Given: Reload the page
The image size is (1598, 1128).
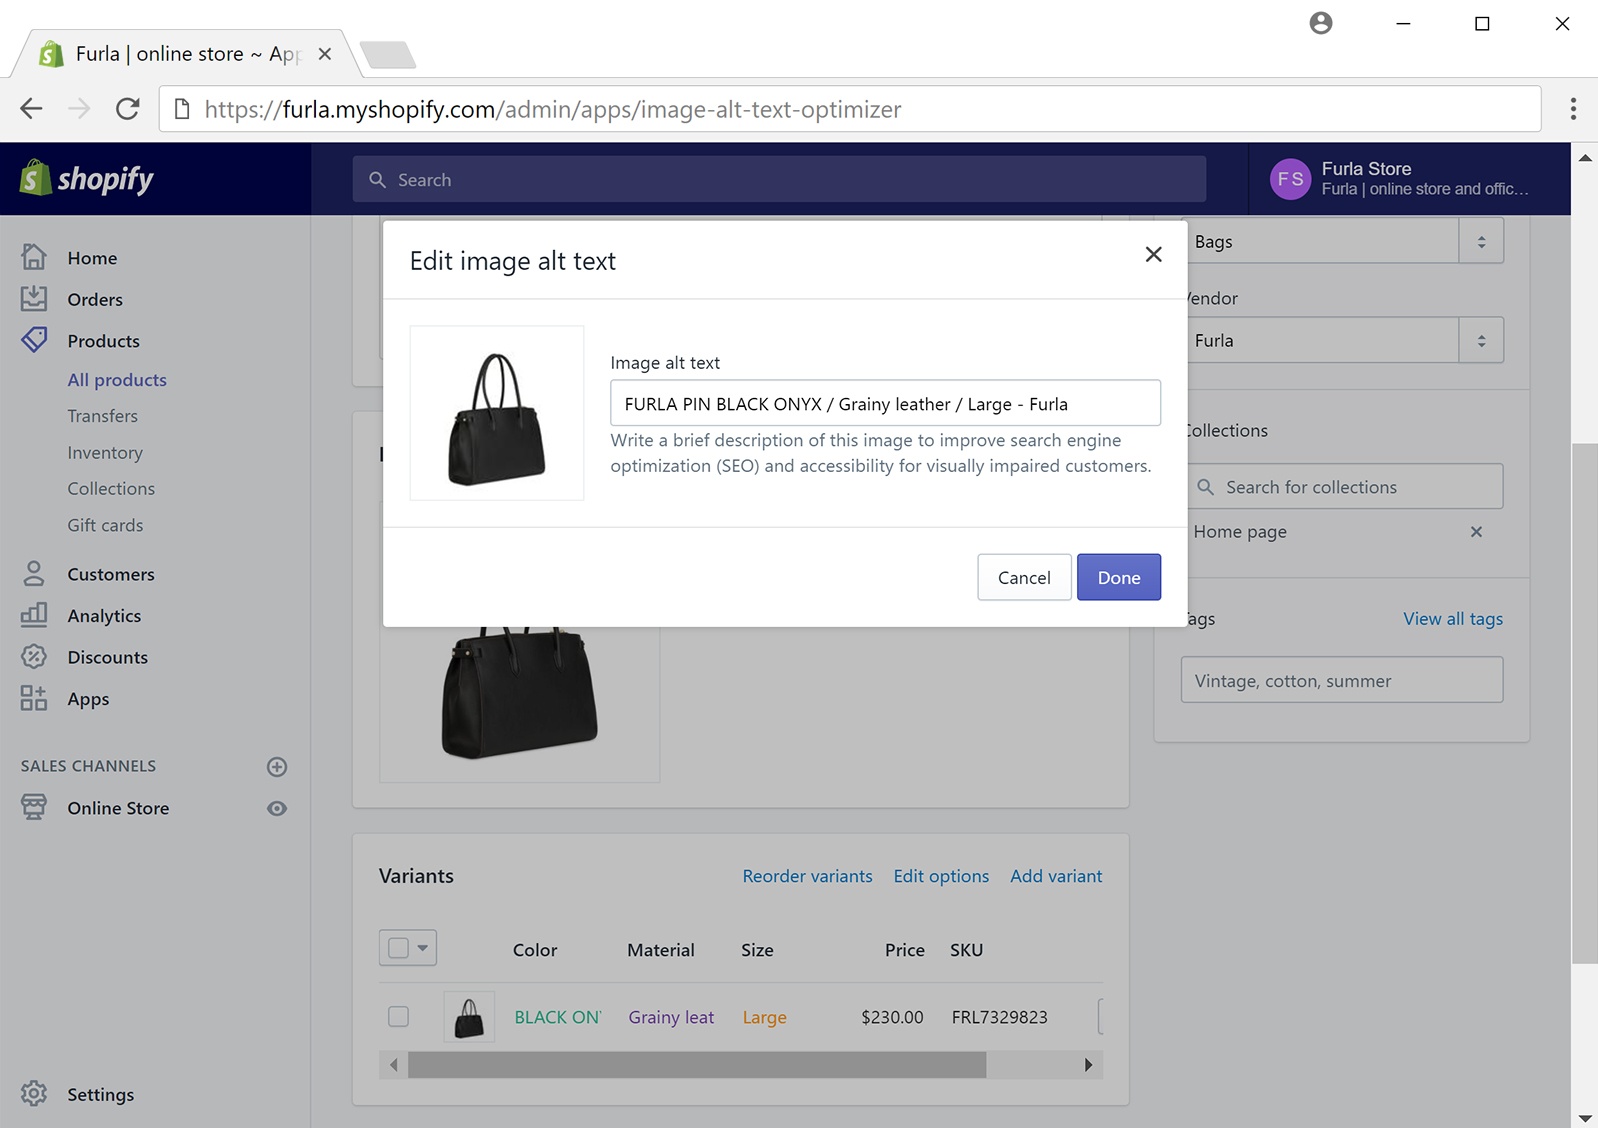Looking at the screenshot, I should 127,108.
